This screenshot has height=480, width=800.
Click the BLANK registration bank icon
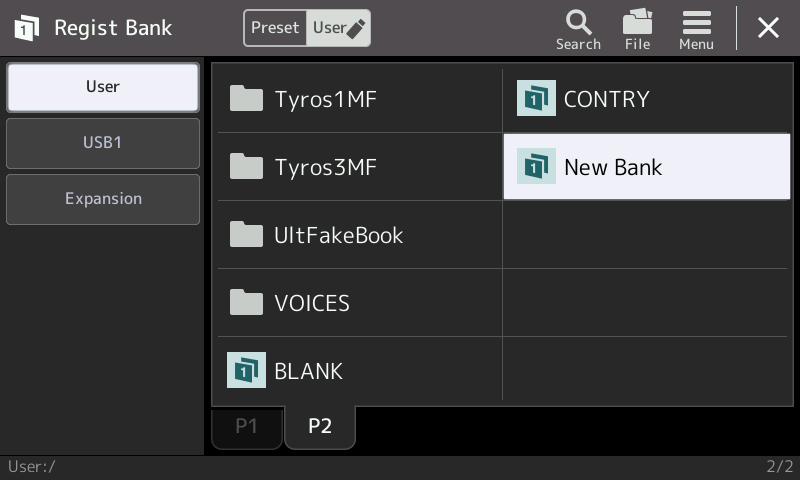(246, 370)
